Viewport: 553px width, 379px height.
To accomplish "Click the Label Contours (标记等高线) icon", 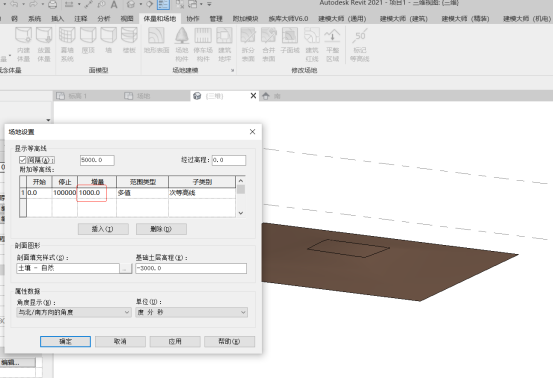I will click(x=359, y=36).
